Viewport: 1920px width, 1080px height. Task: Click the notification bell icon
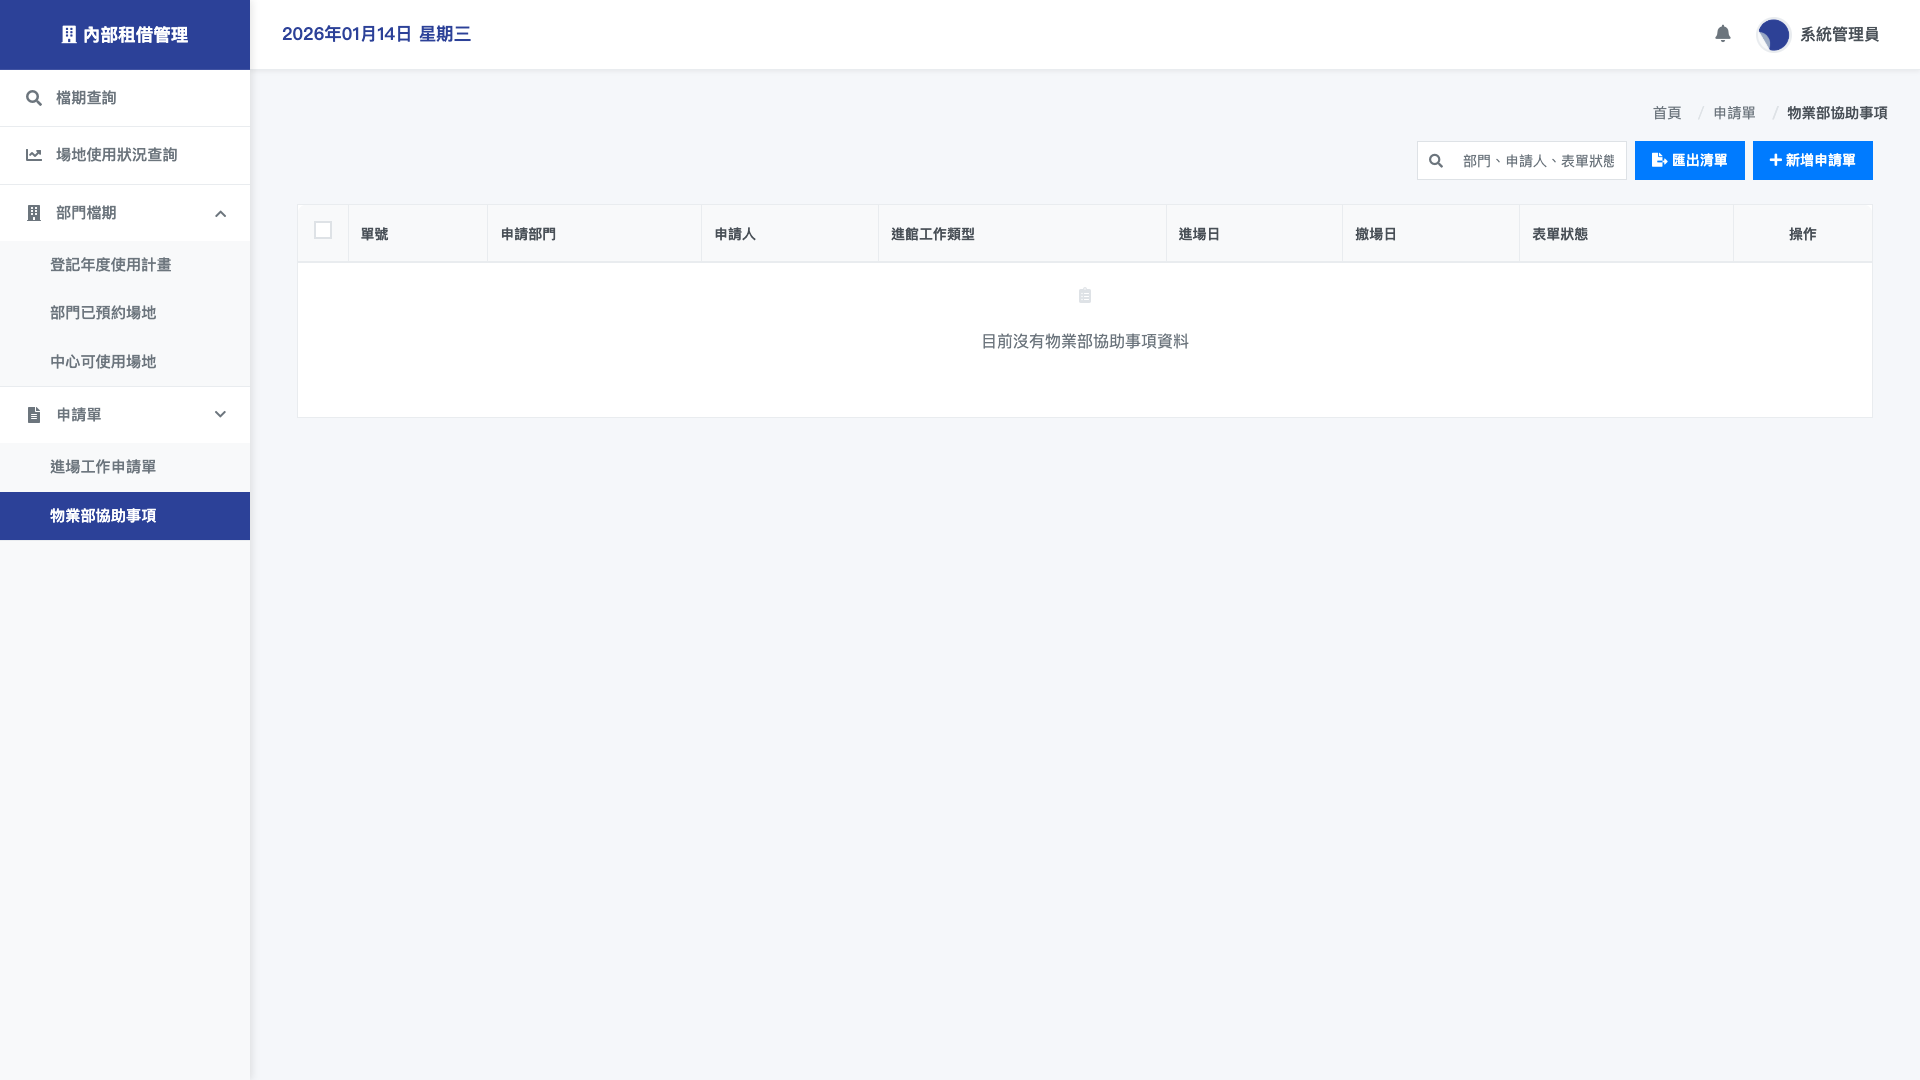[1722, 34]
